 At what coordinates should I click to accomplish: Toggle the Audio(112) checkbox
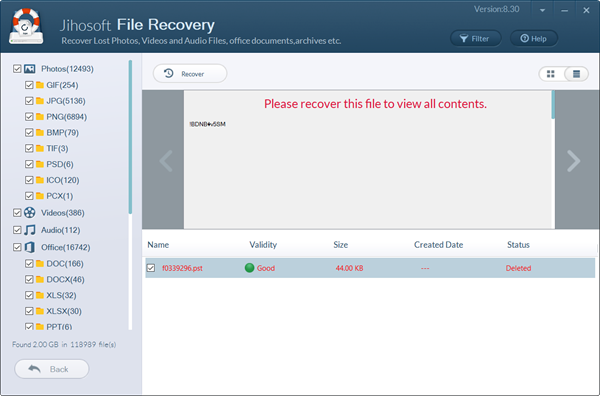[x=17, y=230]
